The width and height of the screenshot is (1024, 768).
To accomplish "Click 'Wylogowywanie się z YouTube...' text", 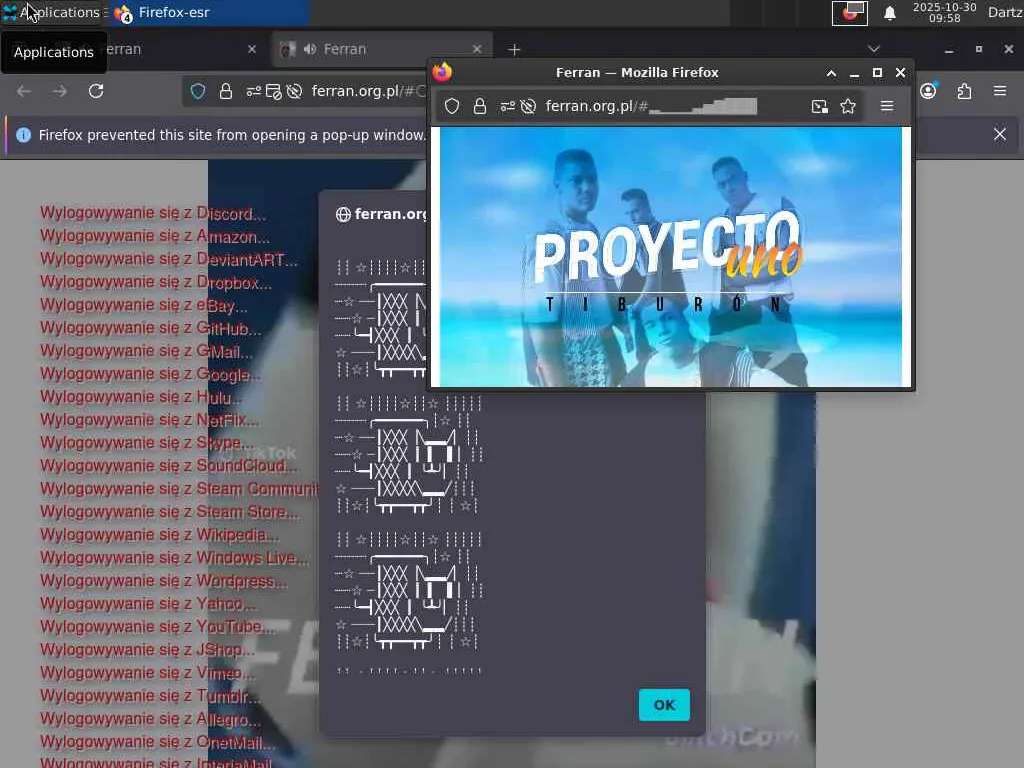I will (x=157, y=628).
